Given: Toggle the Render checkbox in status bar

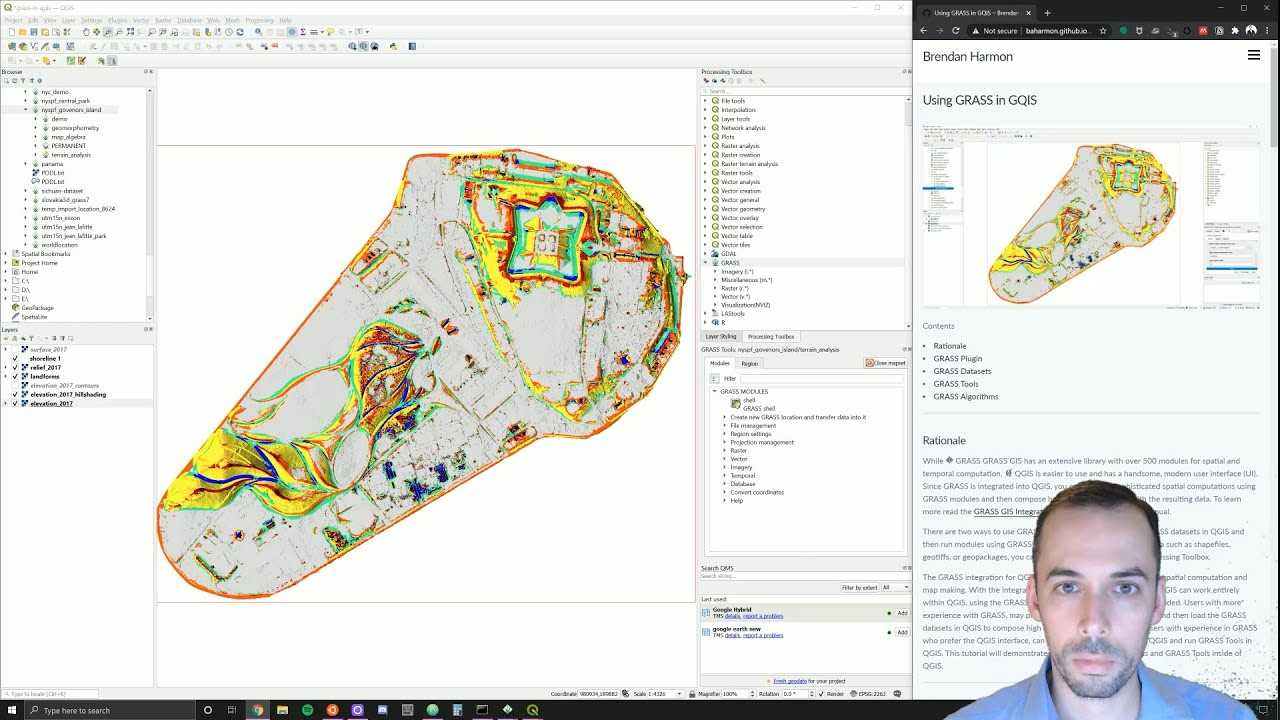Looking at the screenshot, I should (820, 694).
